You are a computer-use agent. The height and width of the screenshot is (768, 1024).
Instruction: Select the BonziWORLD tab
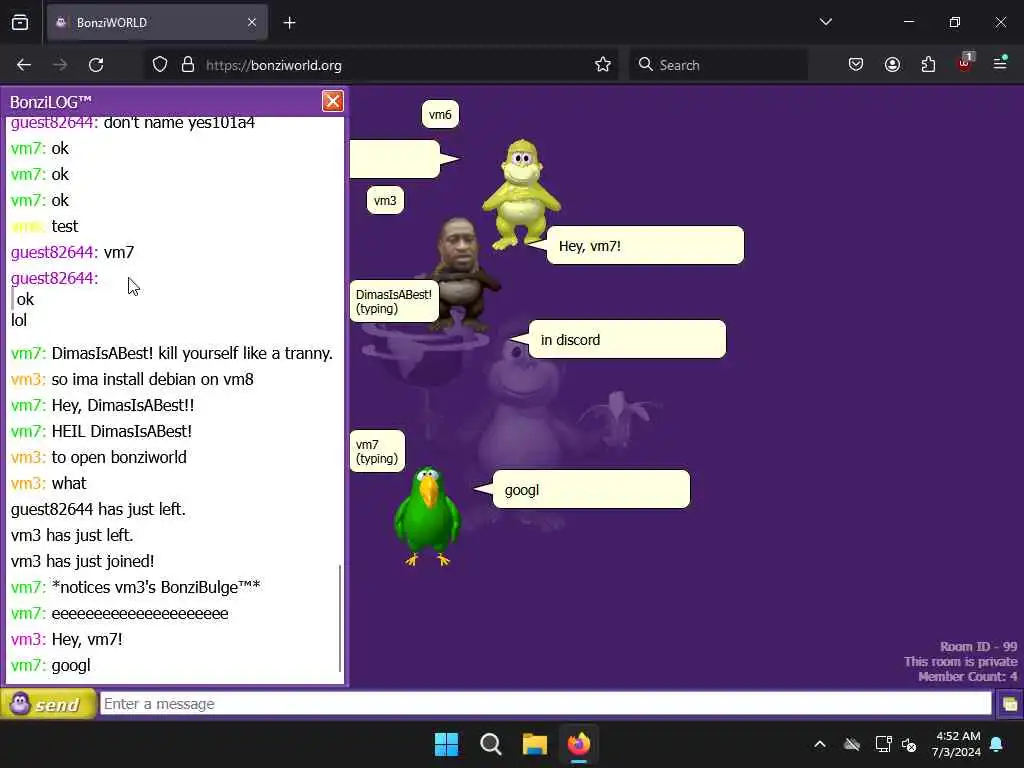pyautogui.click(x=157, y=23)
